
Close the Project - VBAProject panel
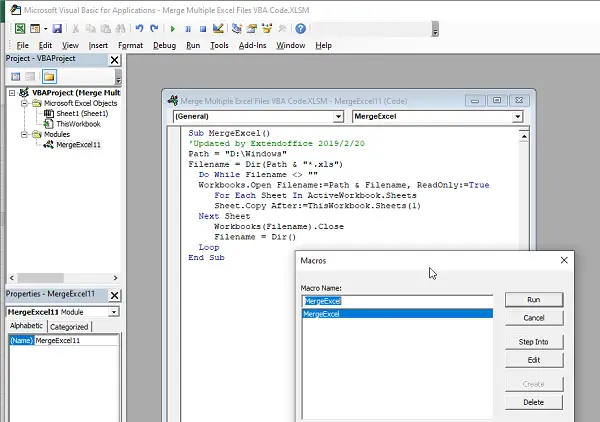[x=115, y=60]
